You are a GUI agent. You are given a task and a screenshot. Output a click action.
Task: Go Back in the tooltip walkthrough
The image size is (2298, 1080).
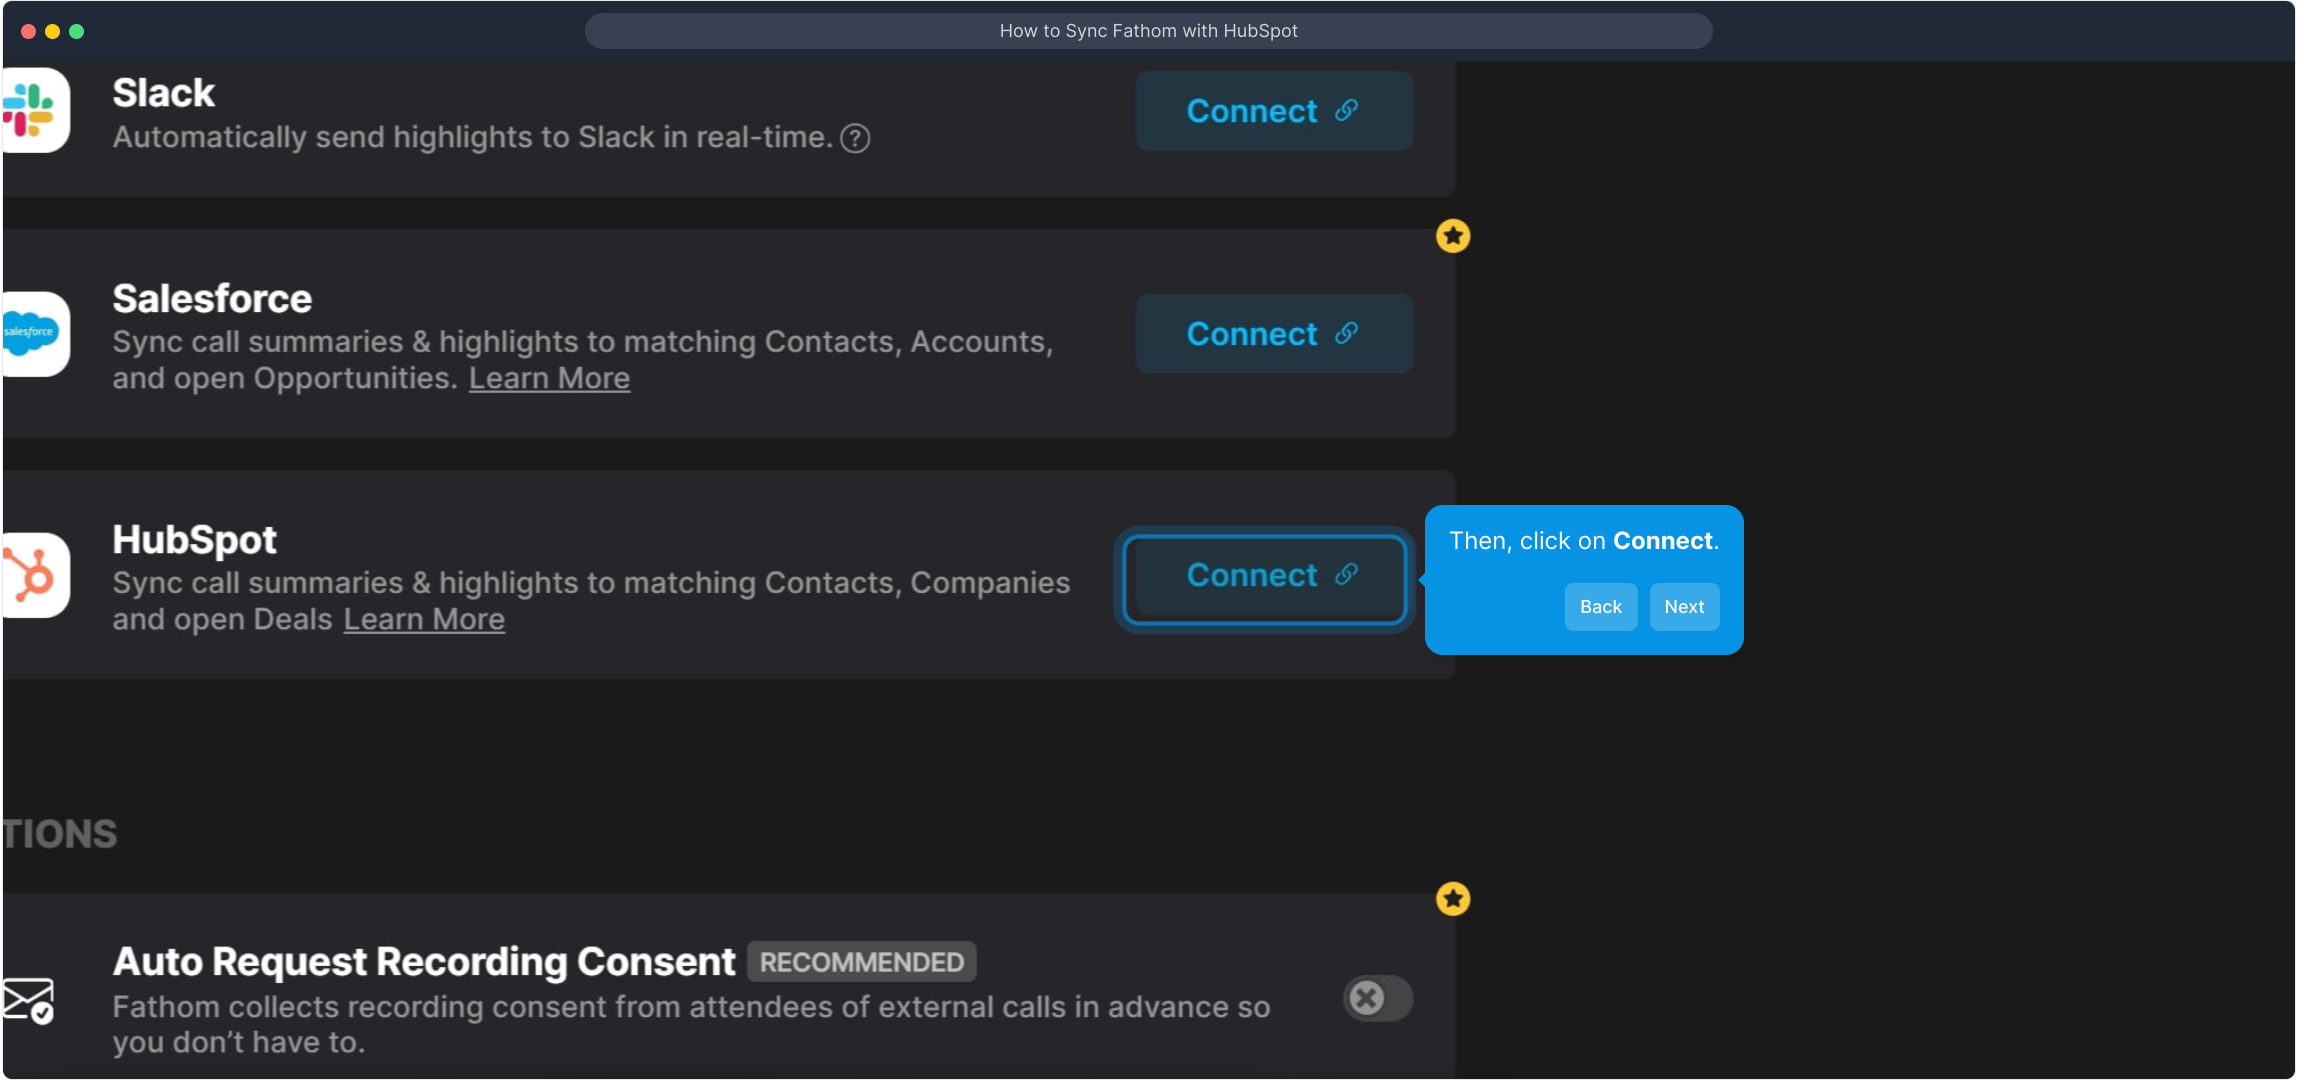[x=1601, y=607]
